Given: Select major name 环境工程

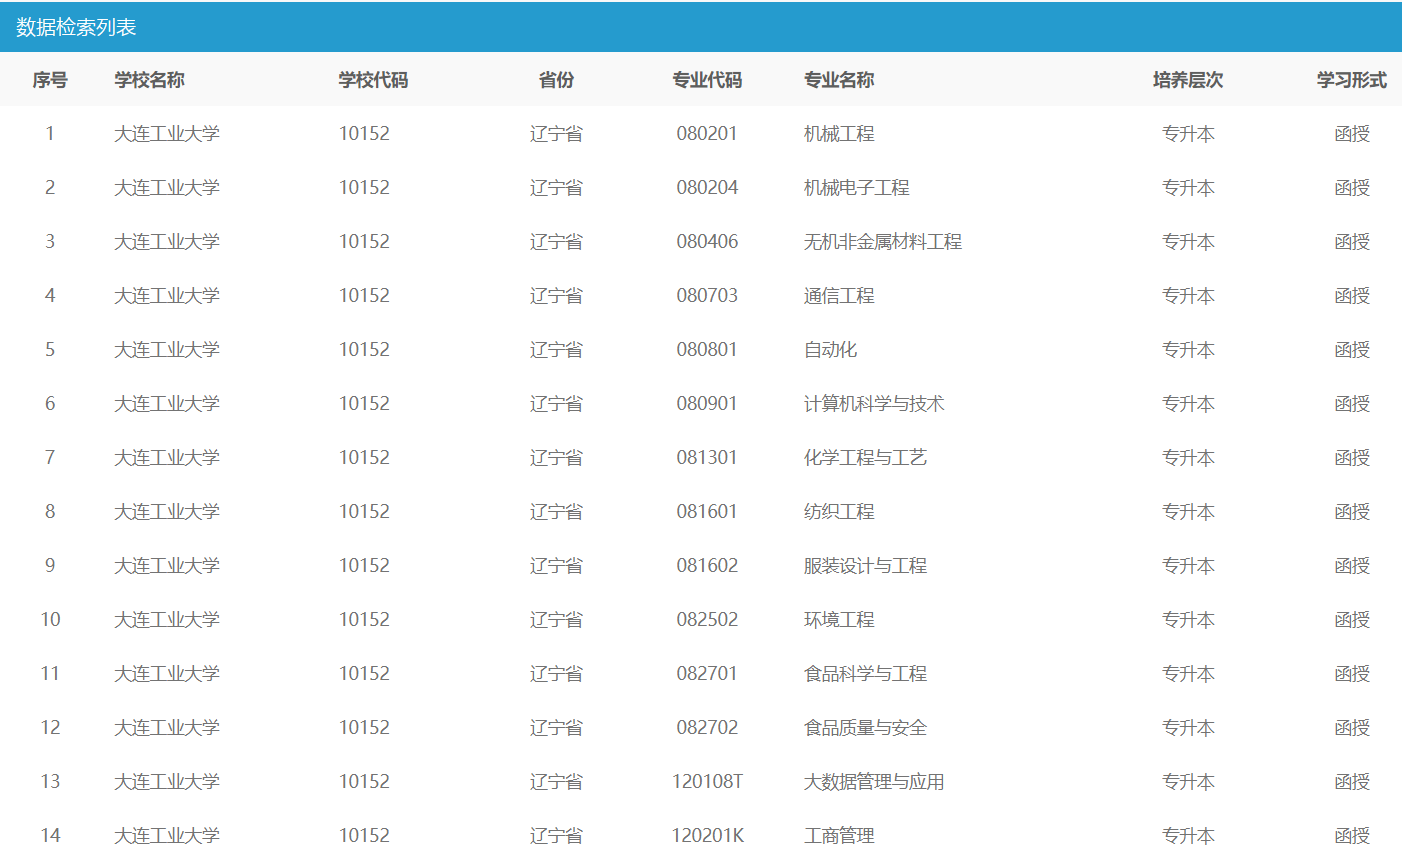Looking at the screenshot, I should (x=839, y=620).
